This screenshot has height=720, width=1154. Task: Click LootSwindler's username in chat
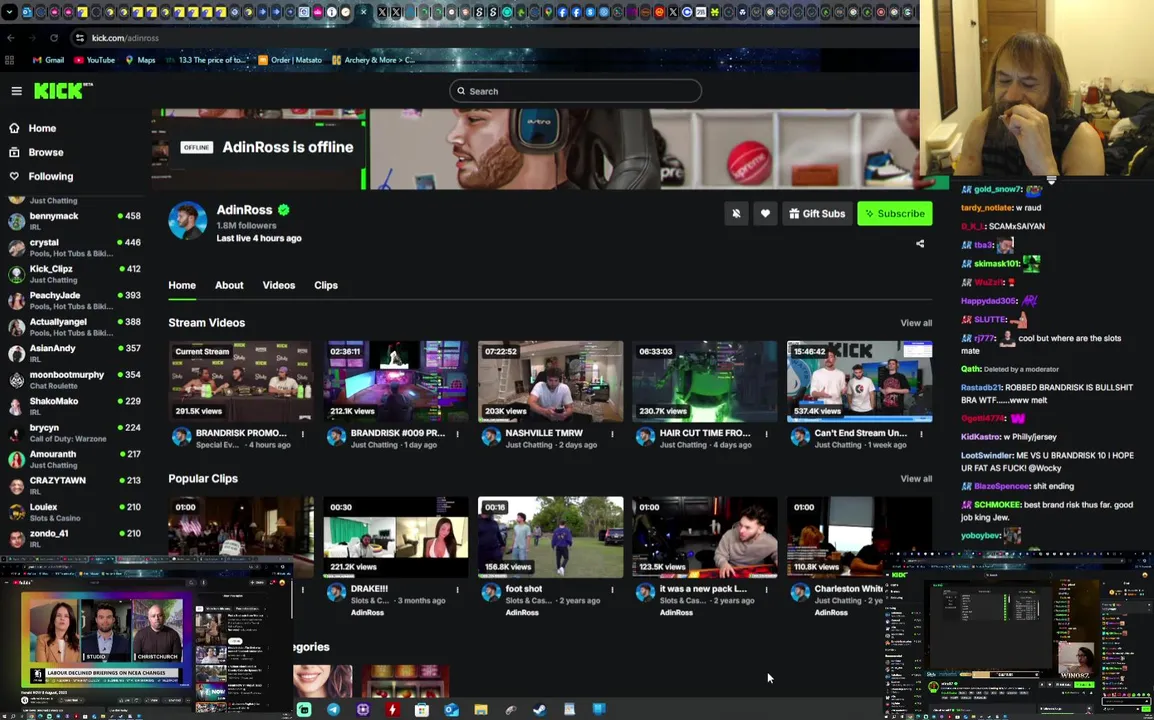(987, 456)
